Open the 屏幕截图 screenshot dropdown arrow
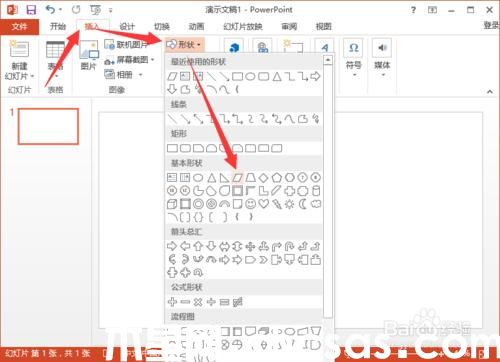This screenshot has width=500, height=362. [153, 60]
